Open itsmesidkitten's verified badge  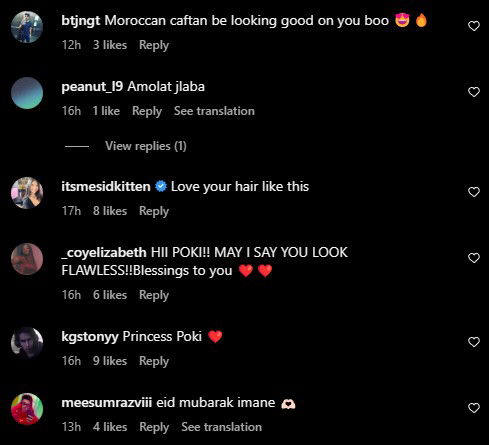click(161, 187)
